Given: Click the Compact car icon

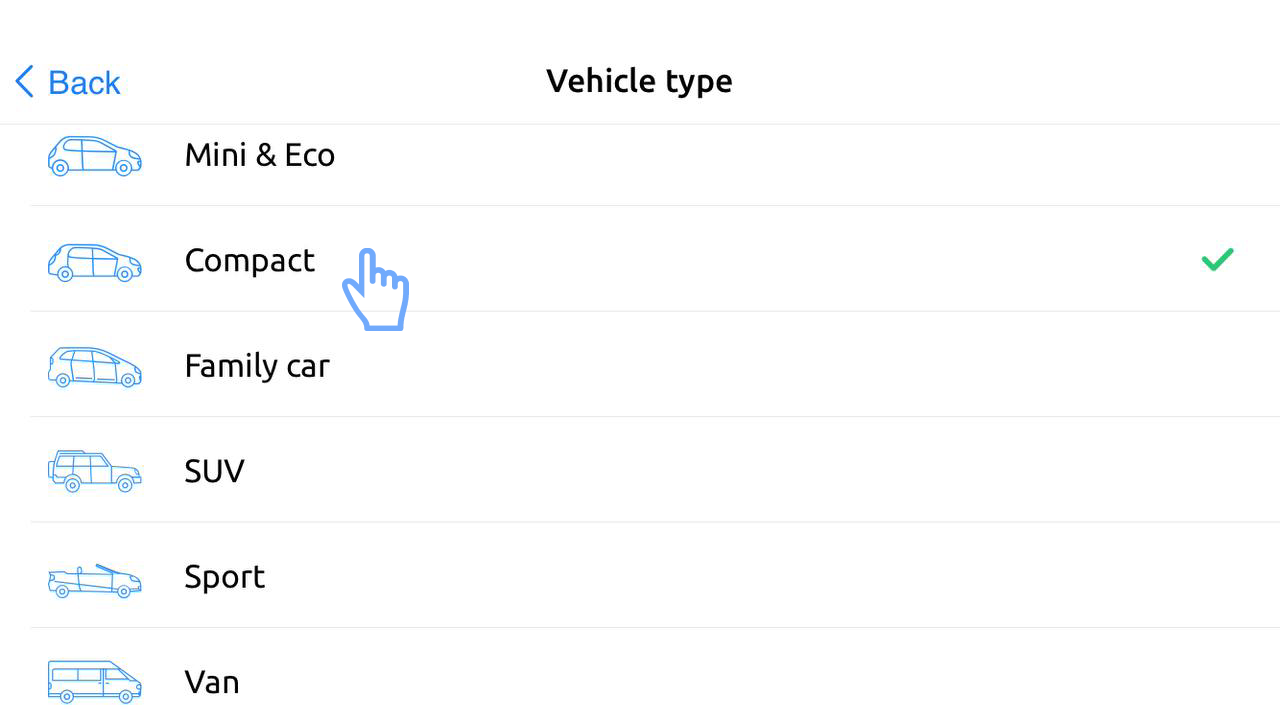Looking at the screenshot, I should point(94,262).
